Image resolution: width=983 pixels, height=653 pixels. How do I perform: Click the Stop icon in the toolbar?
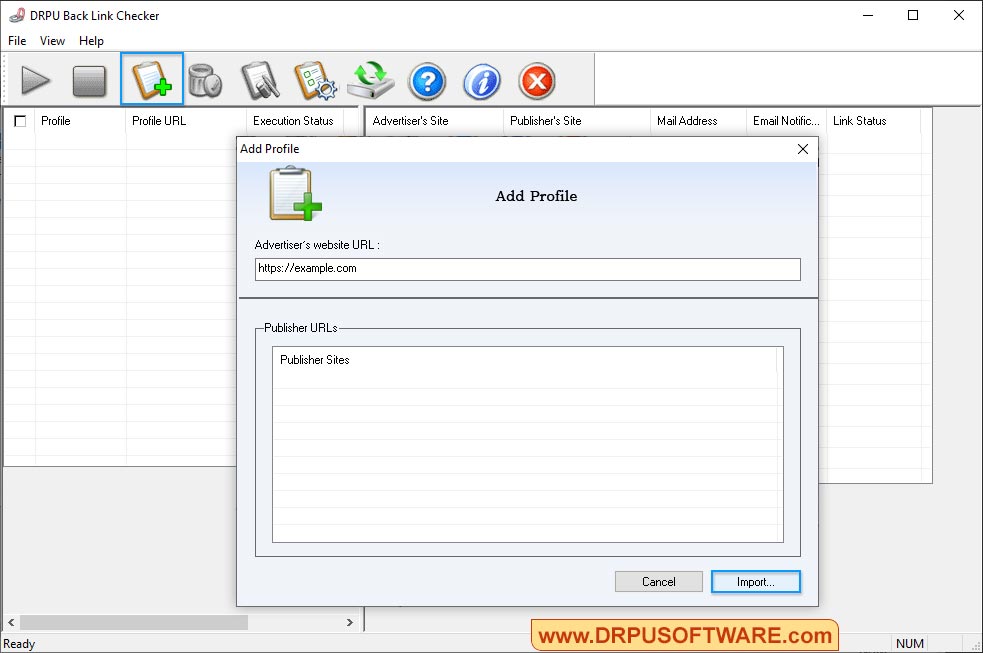point(91,81)
